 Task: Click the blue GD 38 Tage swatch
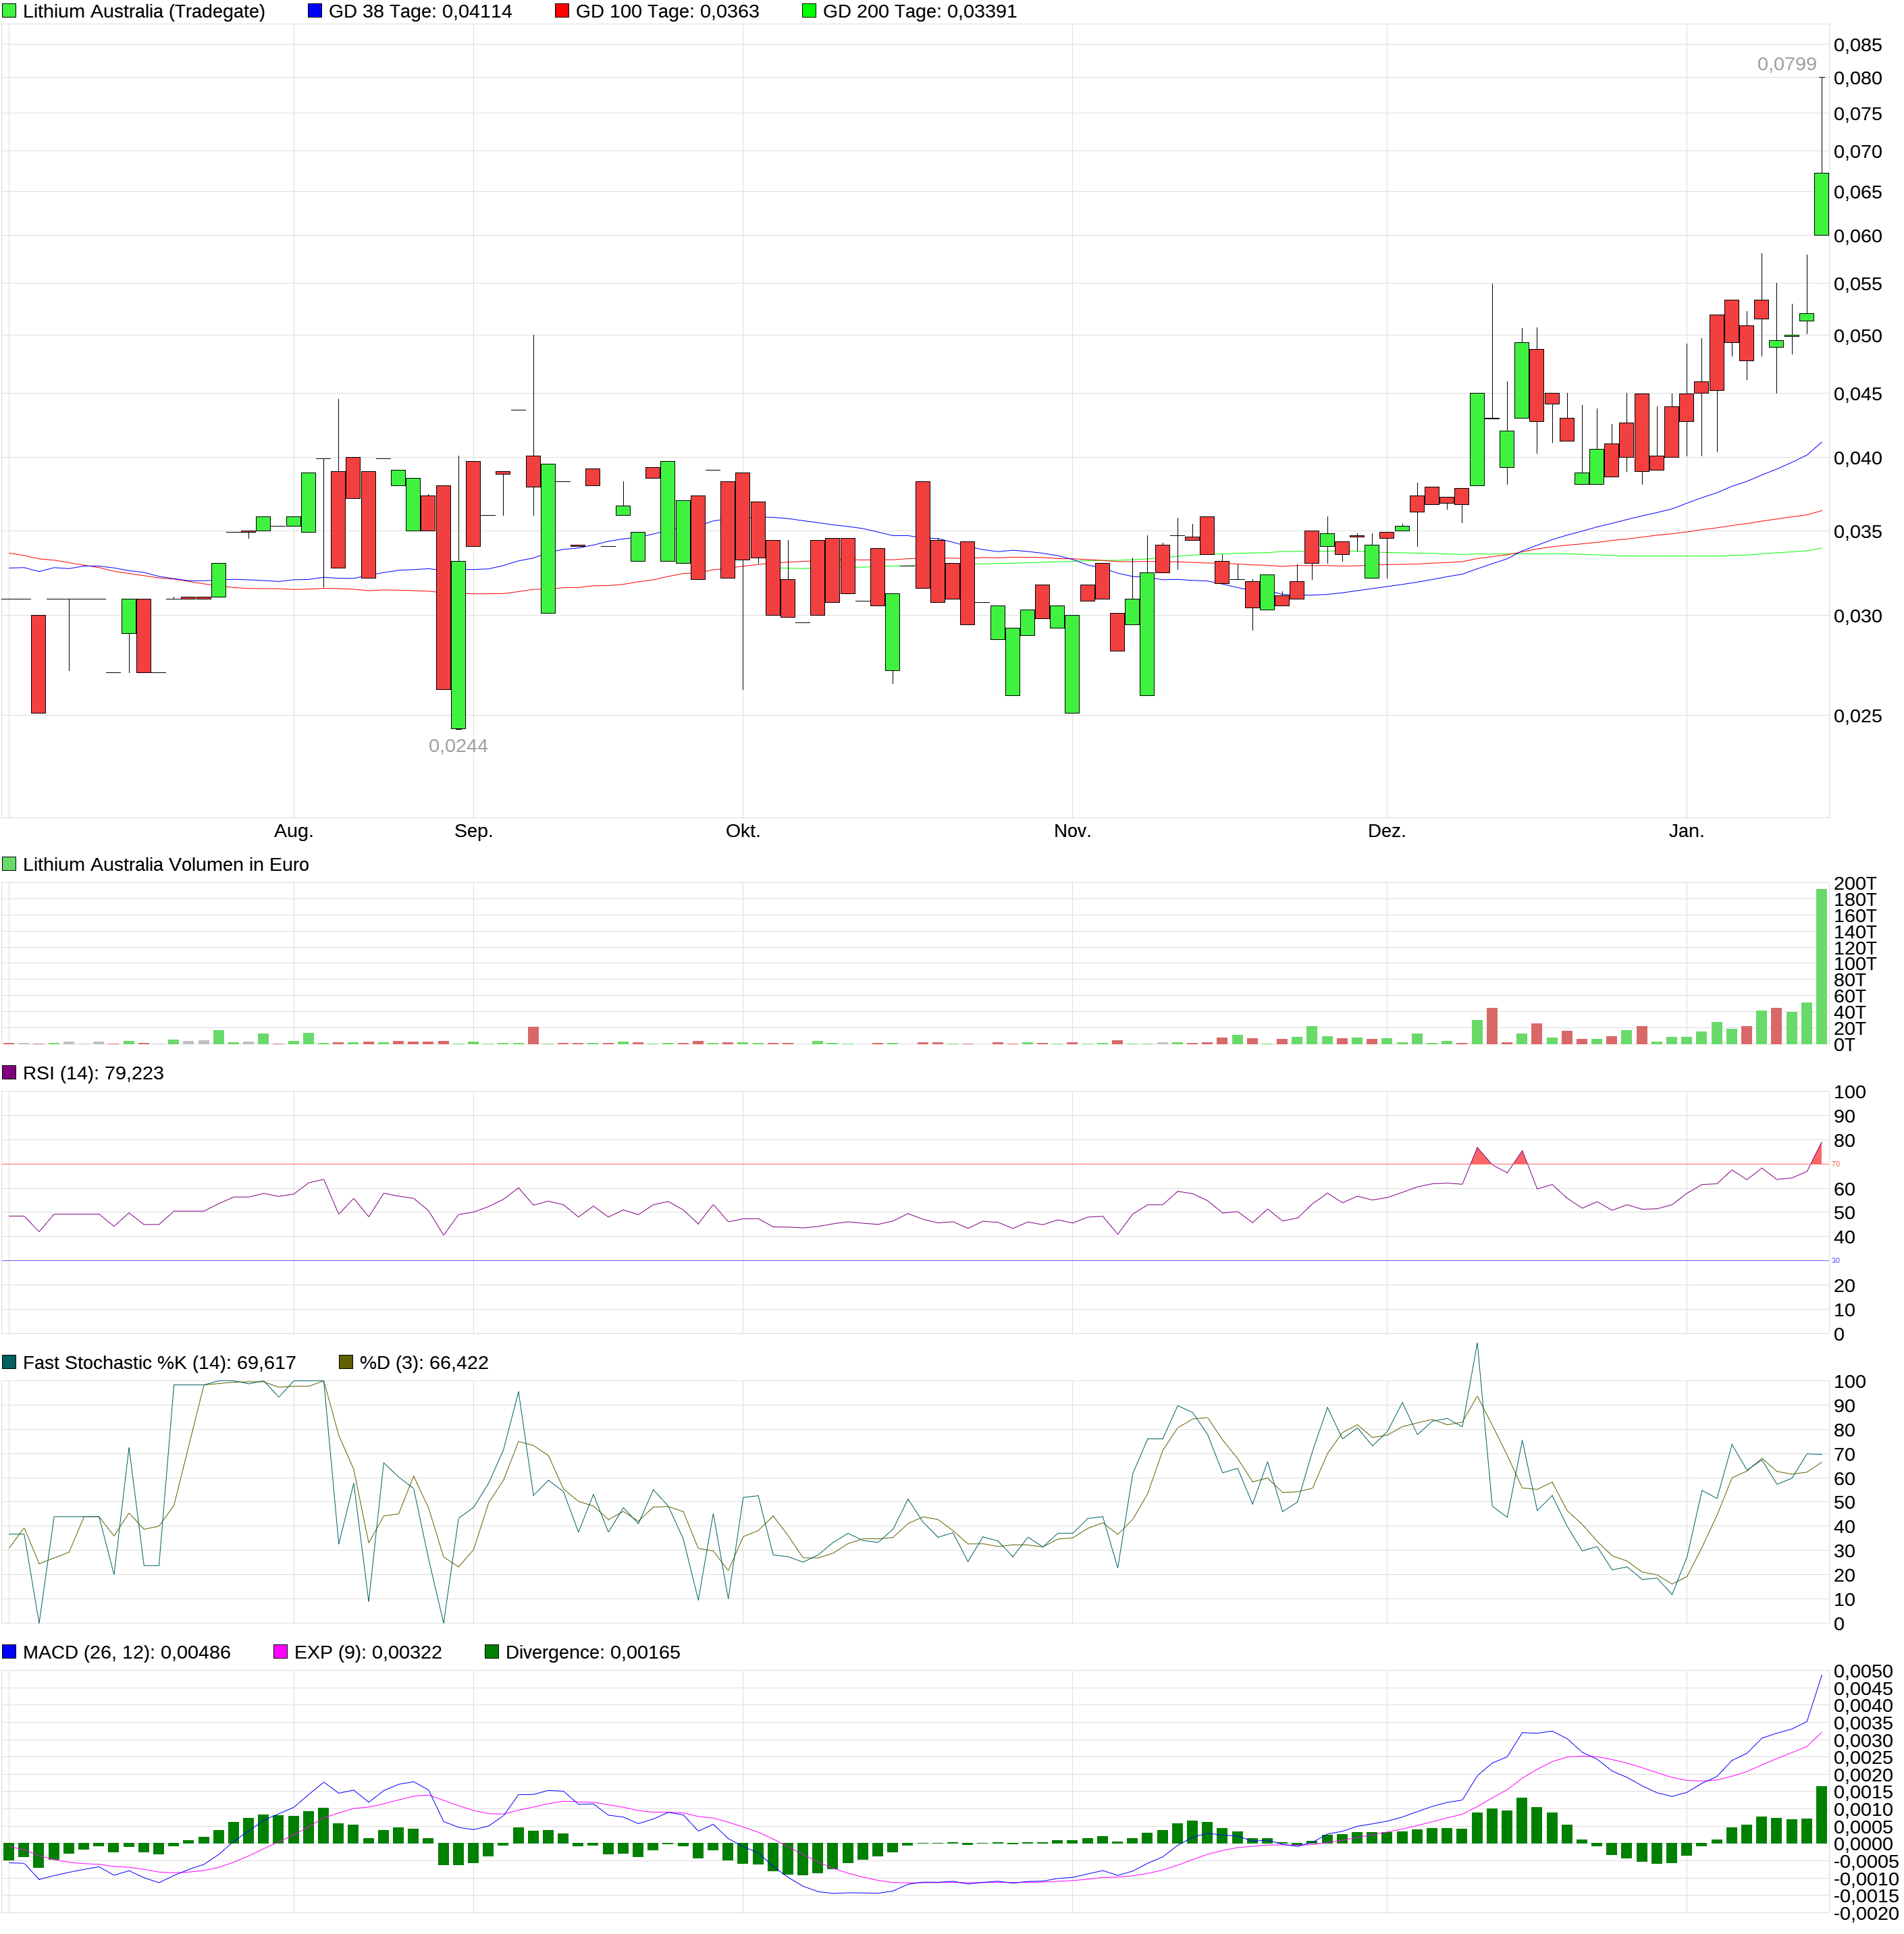click(x=315, y=11)
